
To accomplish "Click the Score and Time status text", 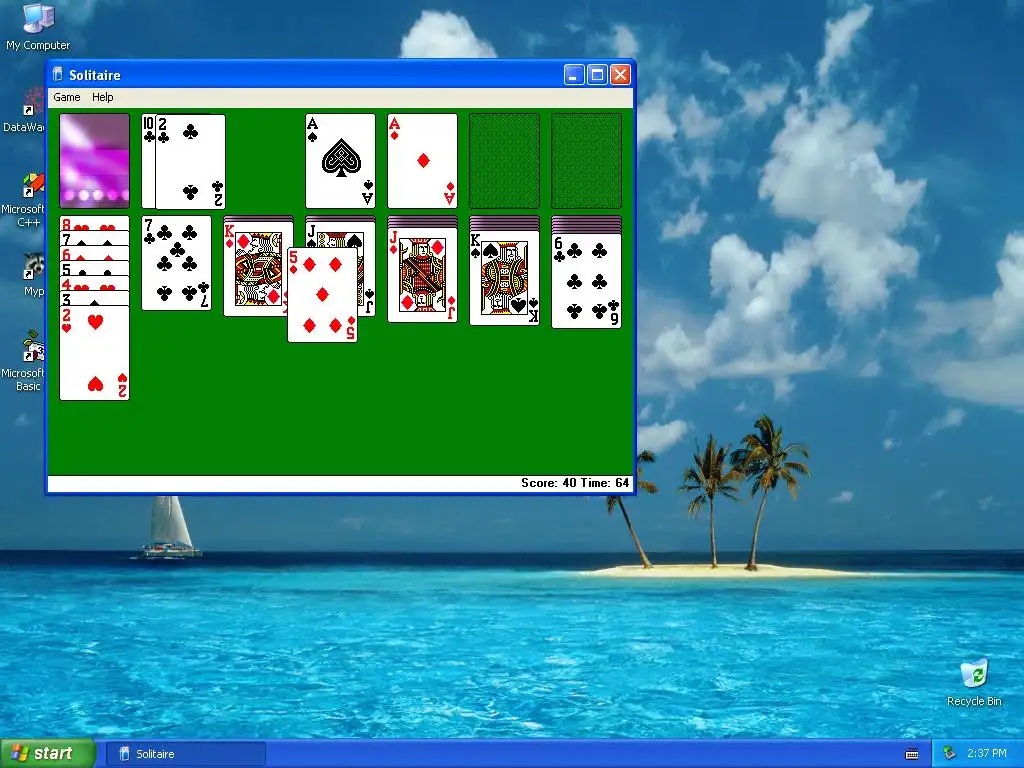I will (x=575, y=483).
